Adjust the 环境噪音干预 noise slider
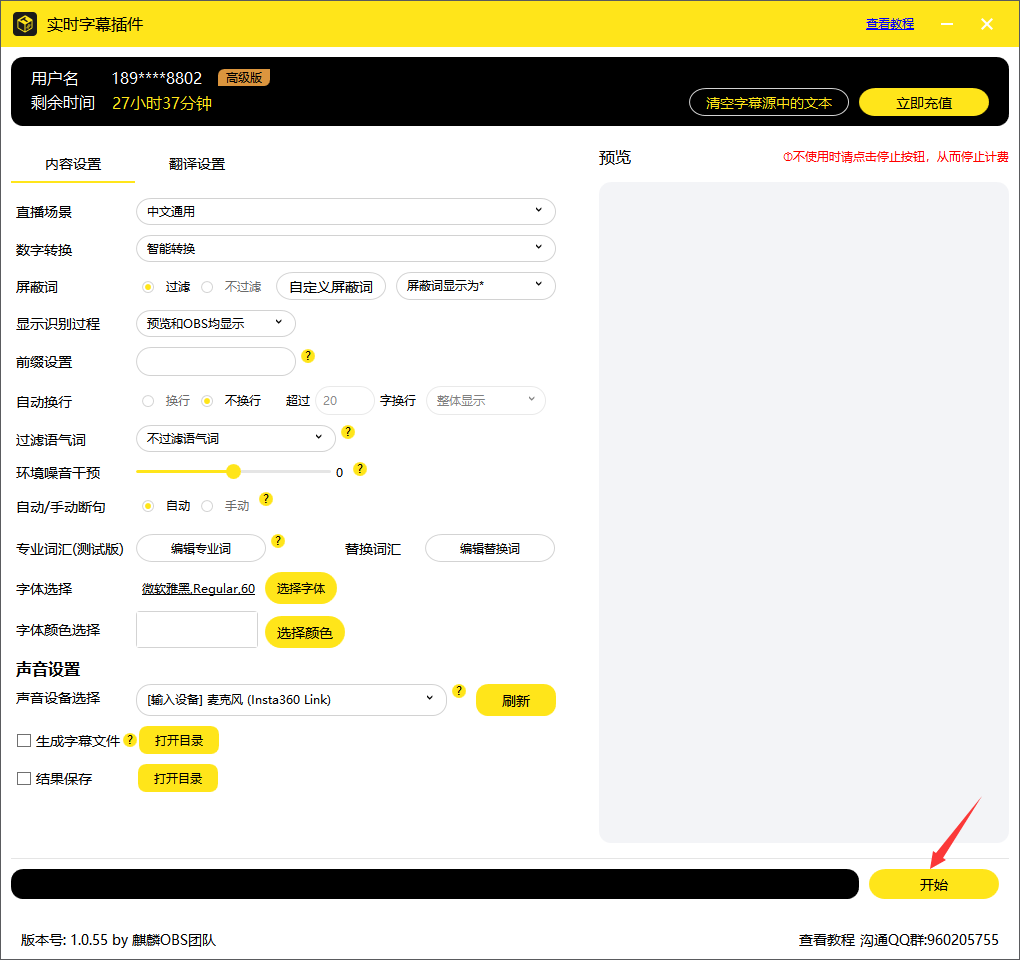This screenshot has height=960, width=1020. (233, 471)
